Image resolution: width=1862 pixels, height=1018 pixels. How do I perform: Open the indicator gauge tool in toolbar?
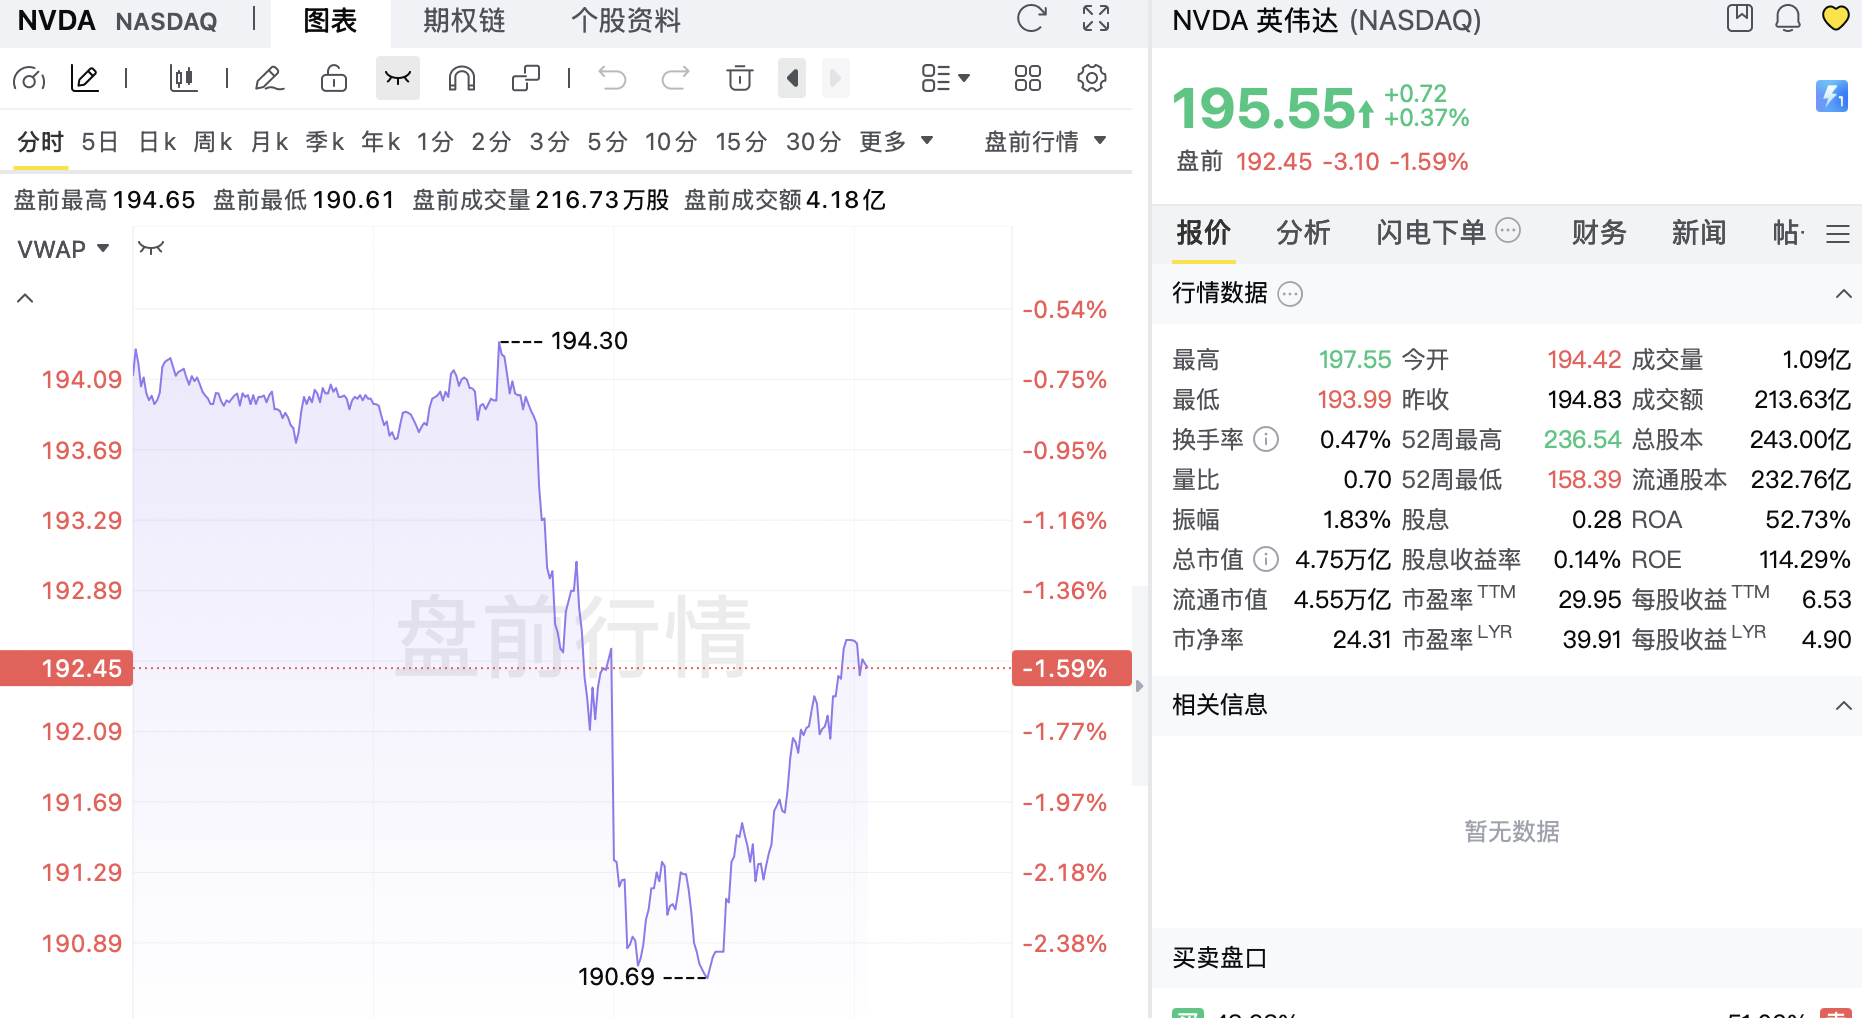29,78
